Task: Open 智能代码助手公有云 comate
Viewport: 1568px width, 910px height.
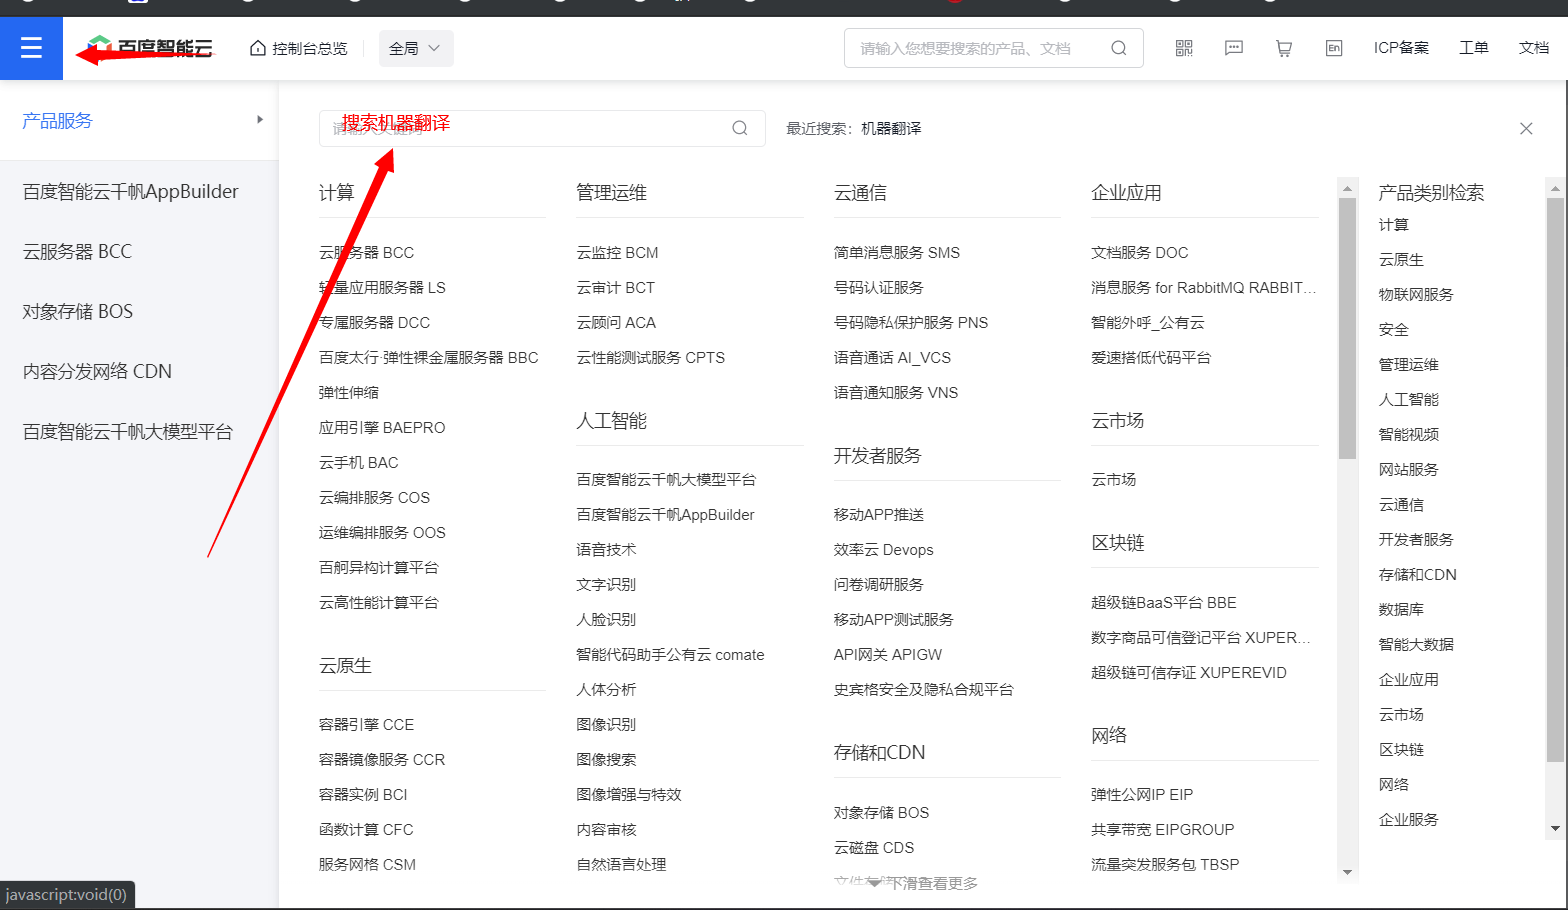Action: [x=670, y=654]
